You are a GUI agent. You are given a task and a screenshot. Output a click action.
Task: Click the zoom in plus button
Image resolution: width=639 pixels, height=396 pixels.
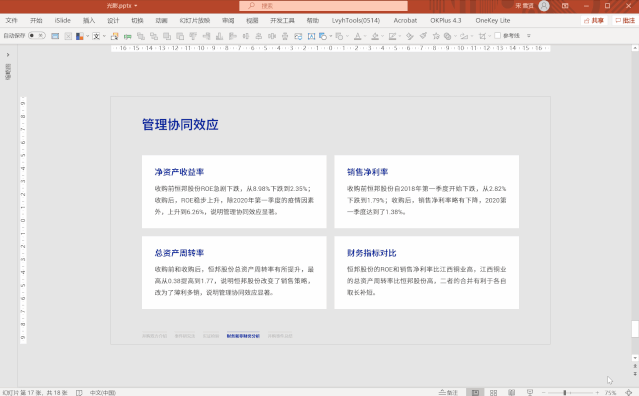point(597,392)
